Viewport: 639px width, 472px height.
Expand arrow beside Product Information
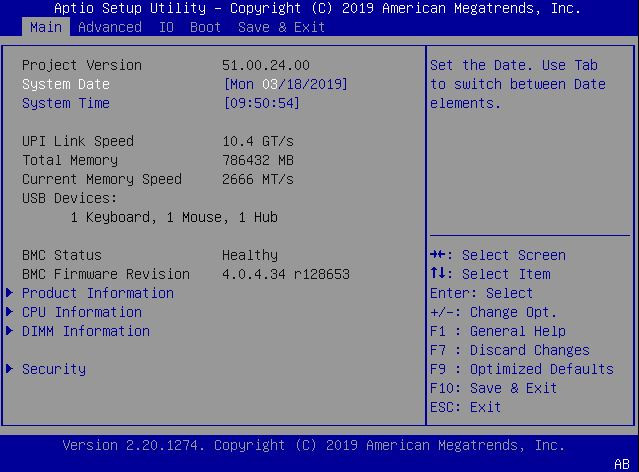click(10, 292)
